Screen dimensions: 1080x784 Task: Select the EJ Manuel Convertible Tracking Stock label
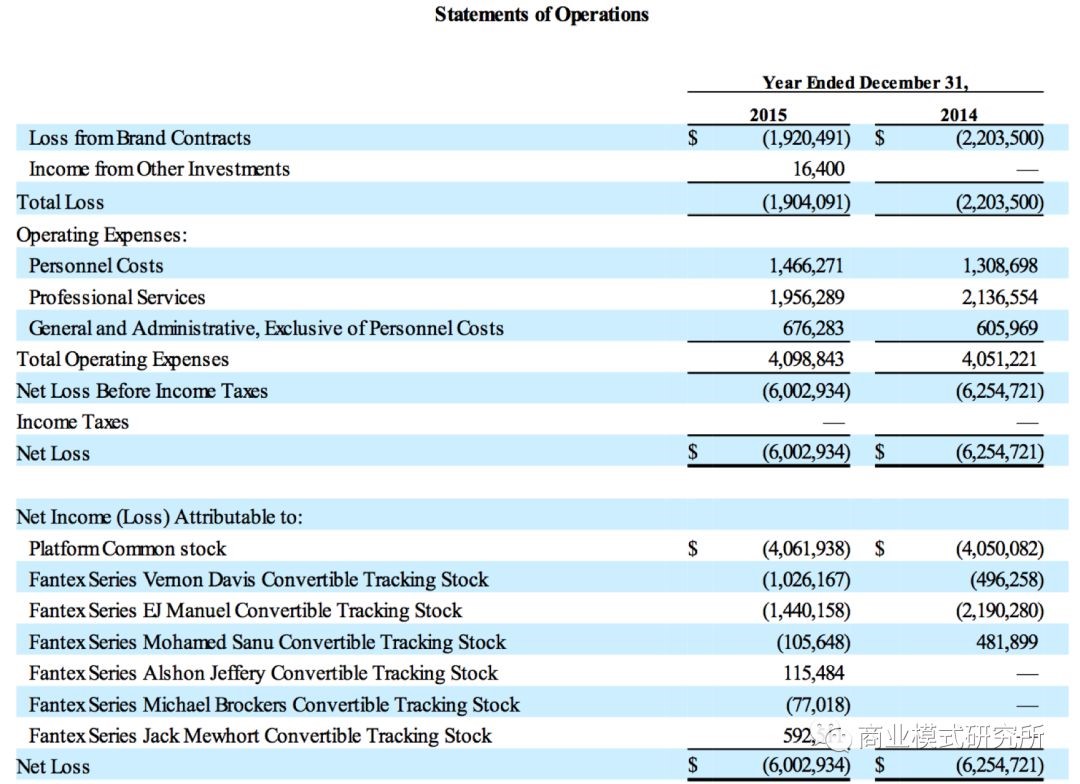coord(245,611)
